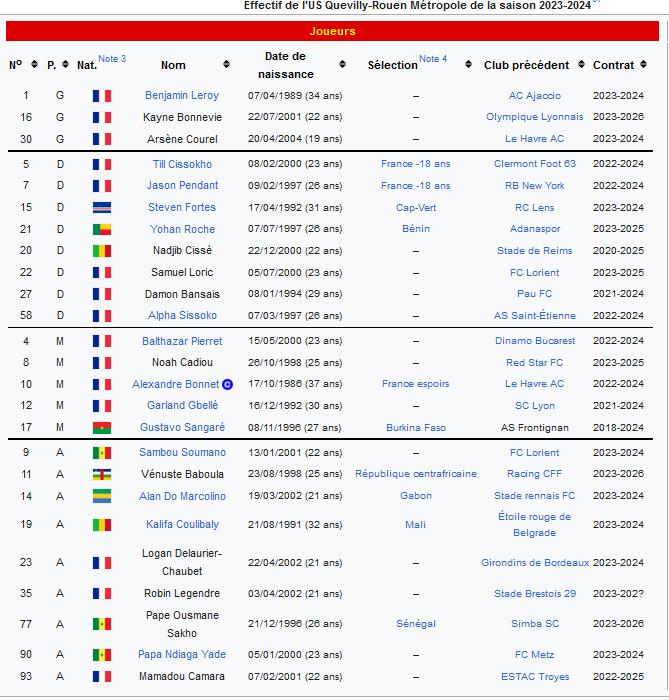Click the Mali flag in Kalifa Coulibaly row
This screenshot has height=700, width=669.
click(102, 525)
